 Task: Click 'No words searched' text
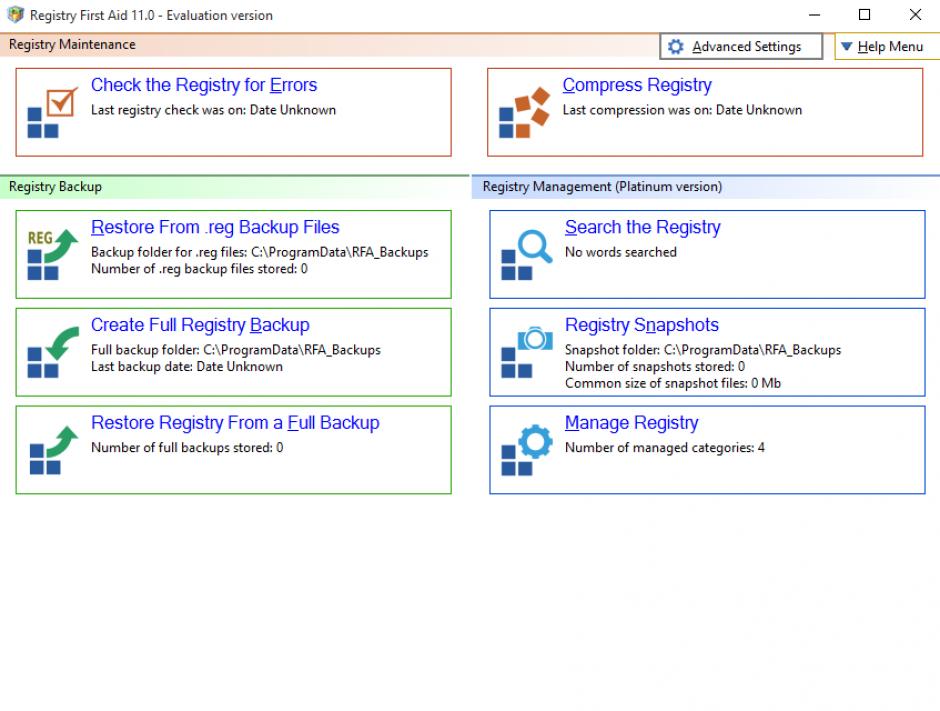tap(620, 252)
